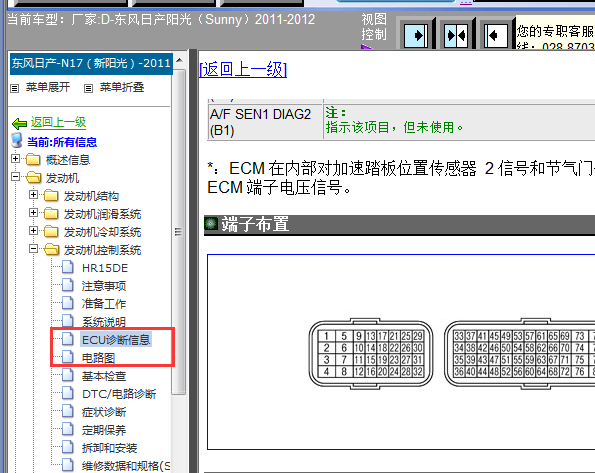Click the 发动机控制系统 folder icon
The image size is (595, 473).
[52, 249]
